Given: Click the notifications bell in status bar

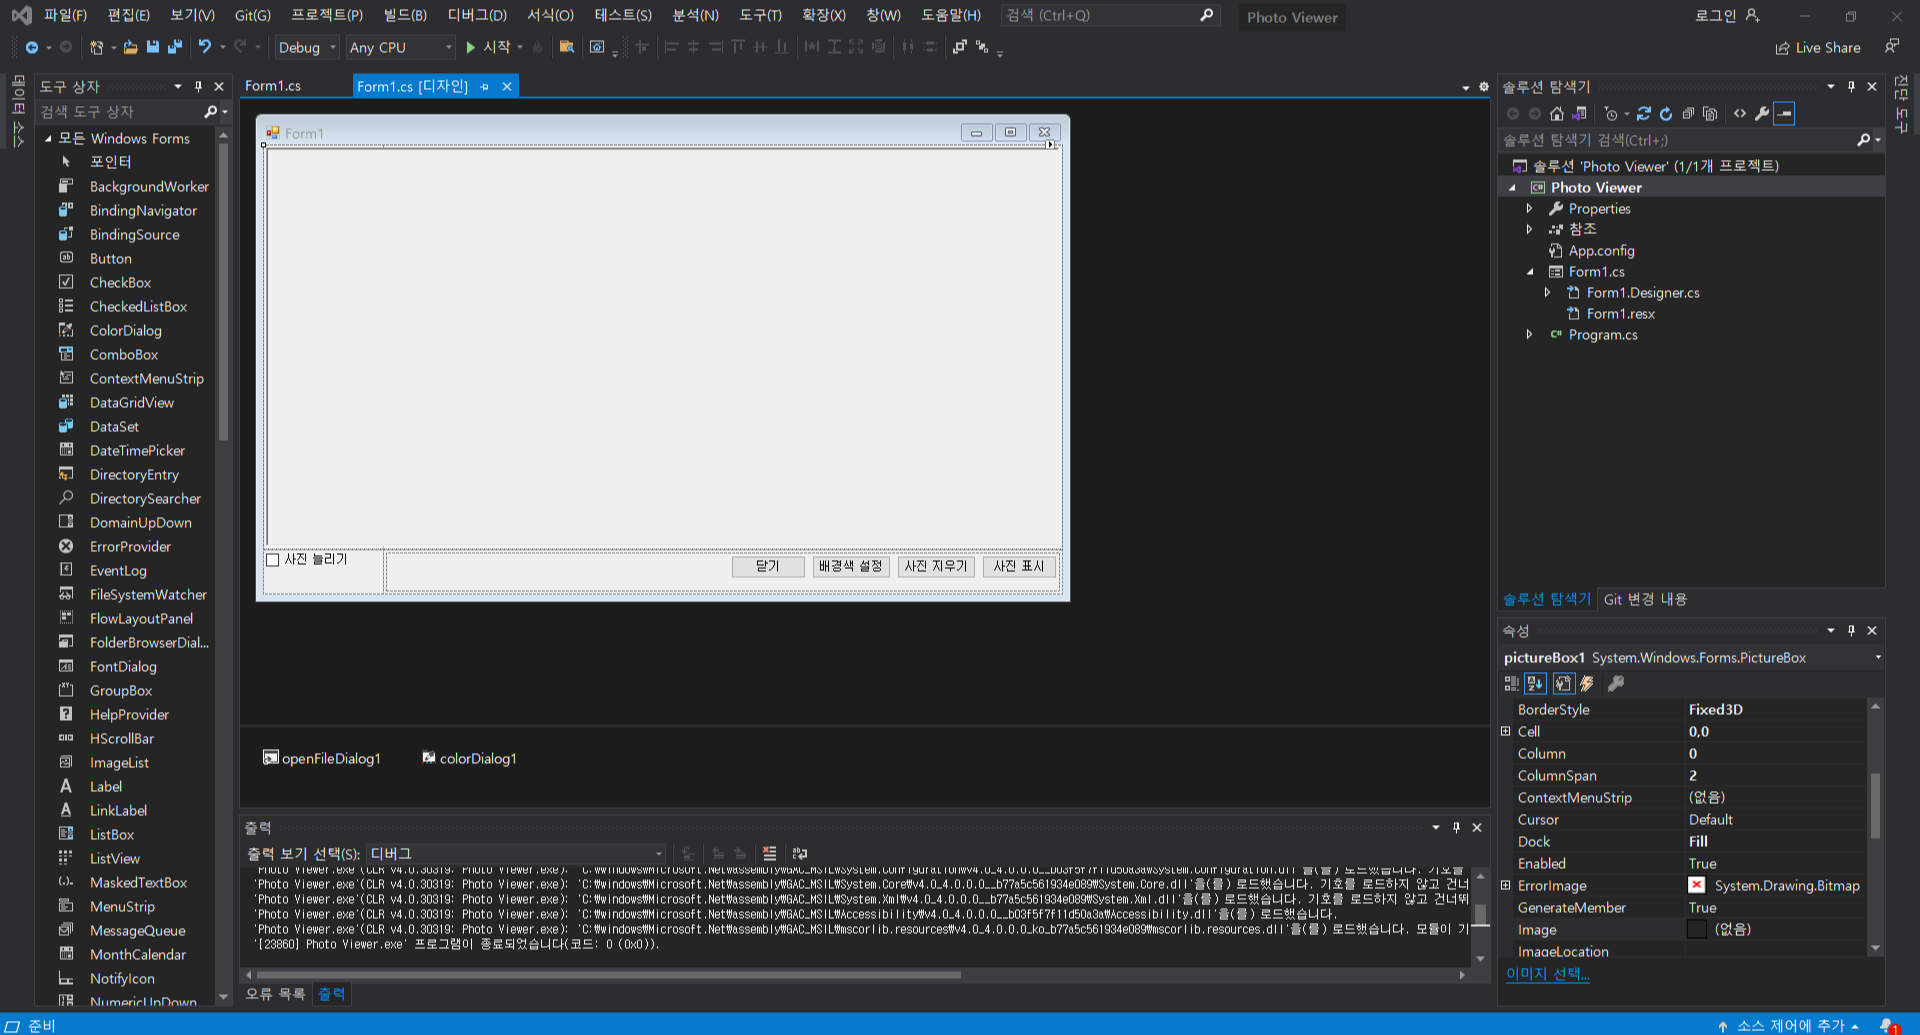Looking at the screenshot, I should pos(1888,1026).
